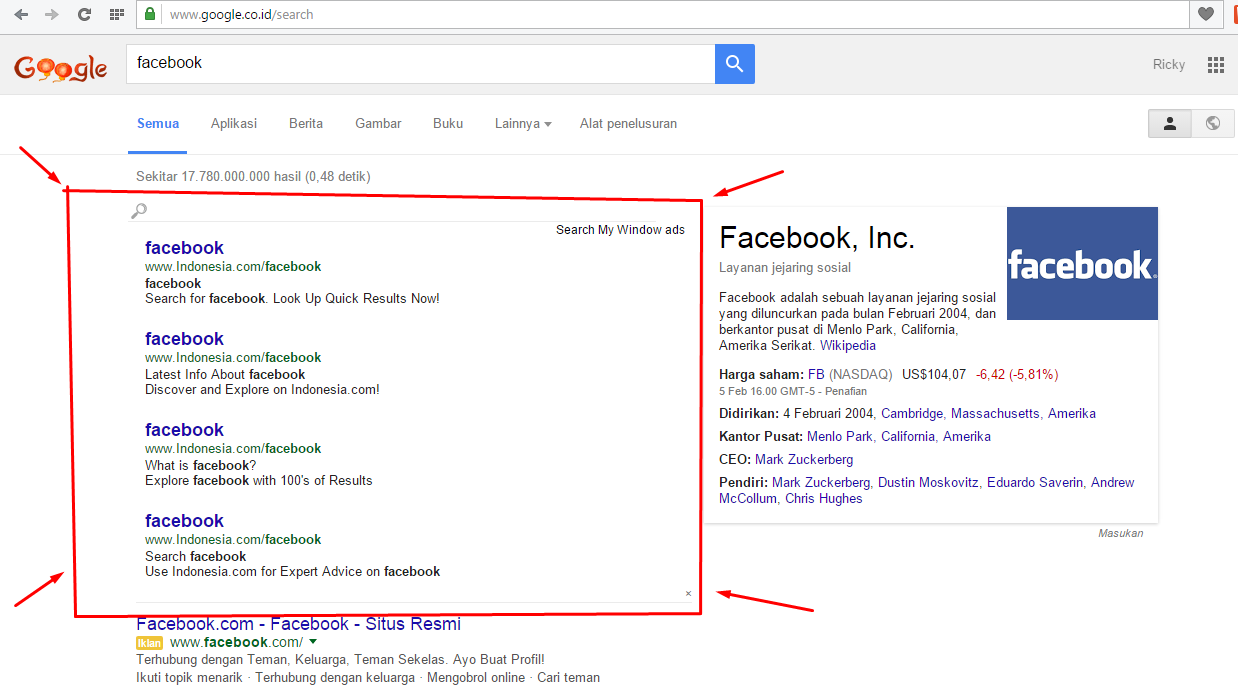Click the blue search magnifier button
The image size is (1238, 689).
point(735,64)
